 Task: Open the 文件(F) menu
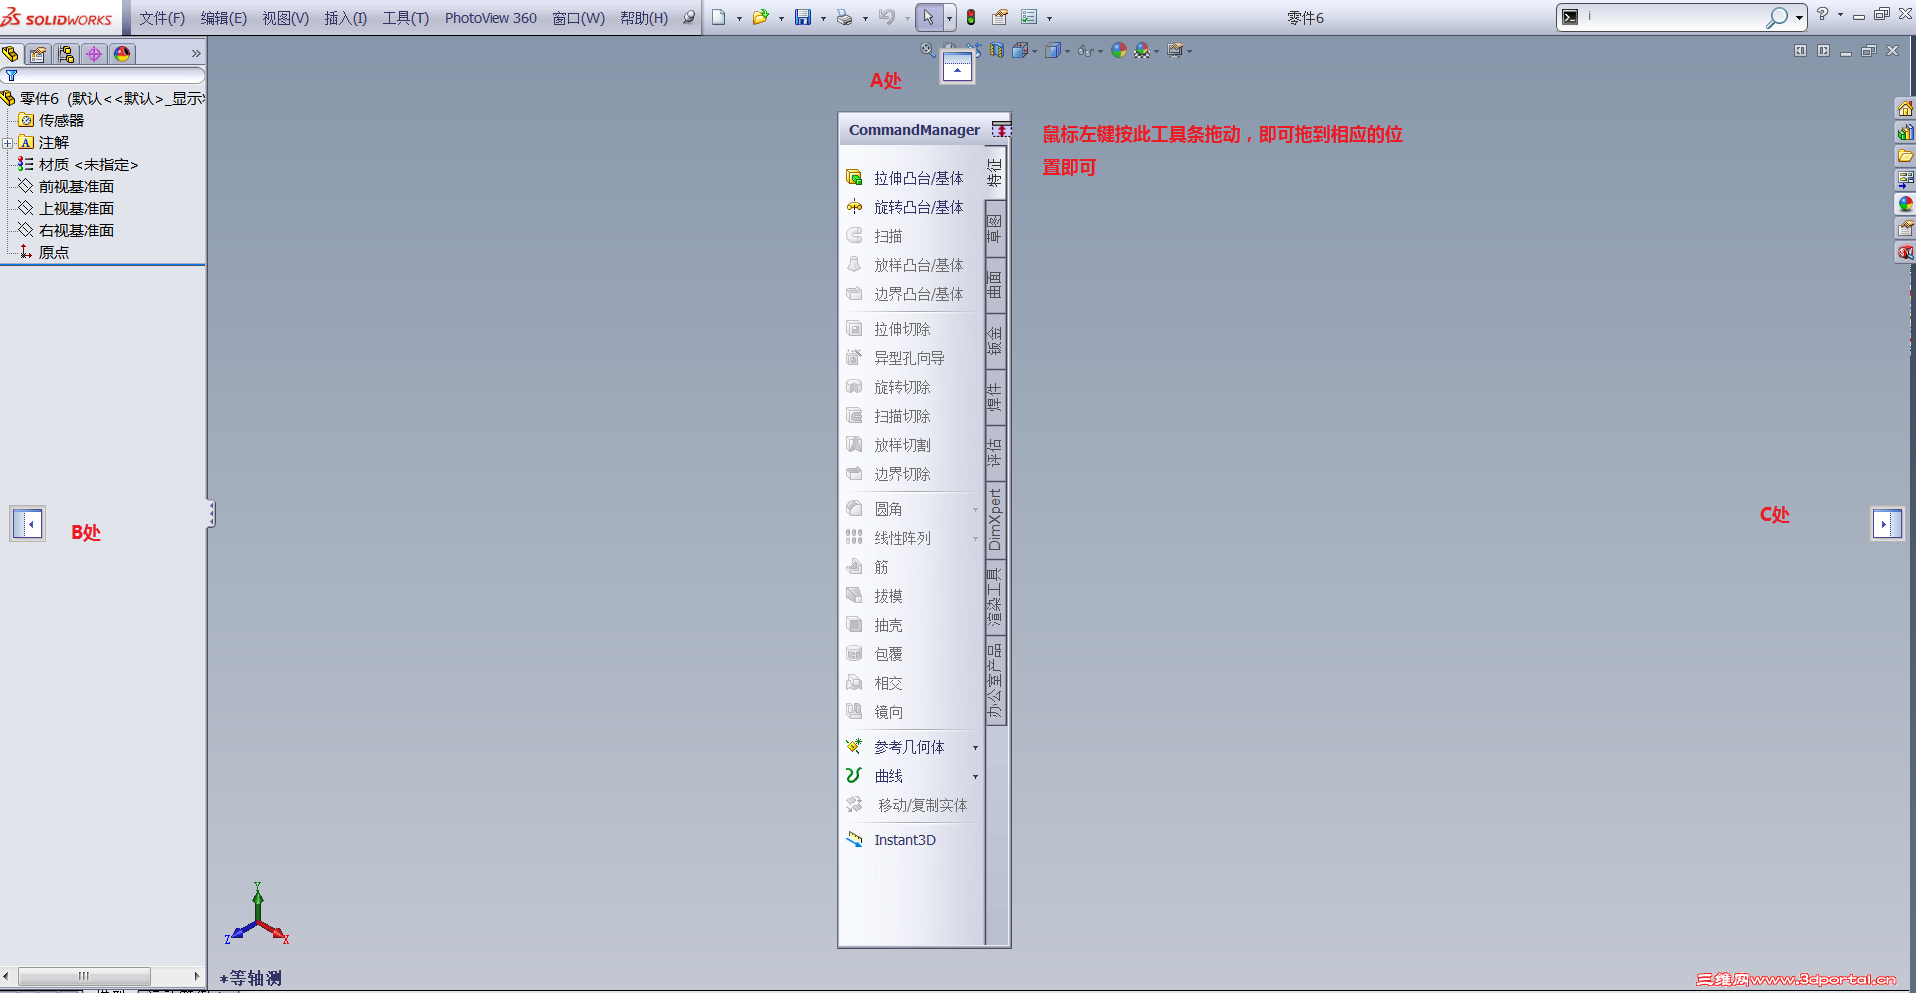(x=162, y=18)
